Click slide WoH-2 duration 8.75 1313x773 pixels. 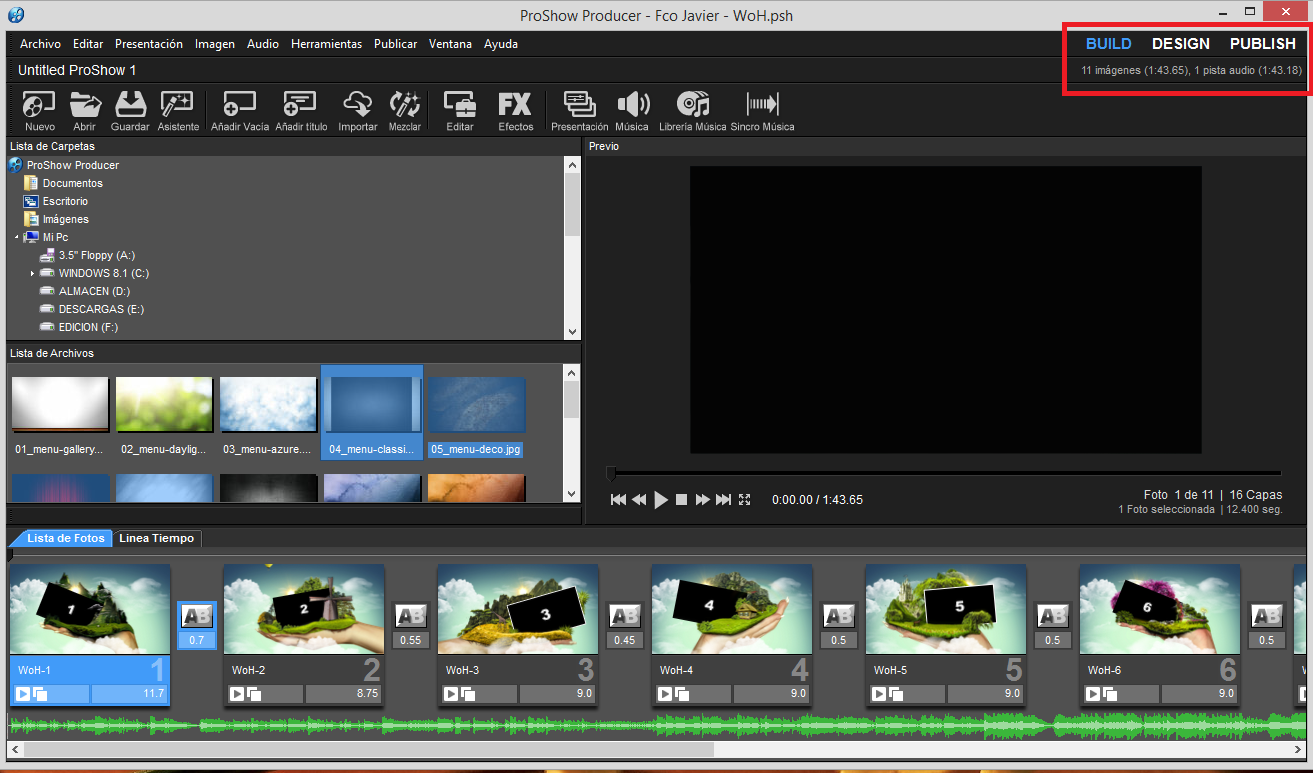pos(343,693)
